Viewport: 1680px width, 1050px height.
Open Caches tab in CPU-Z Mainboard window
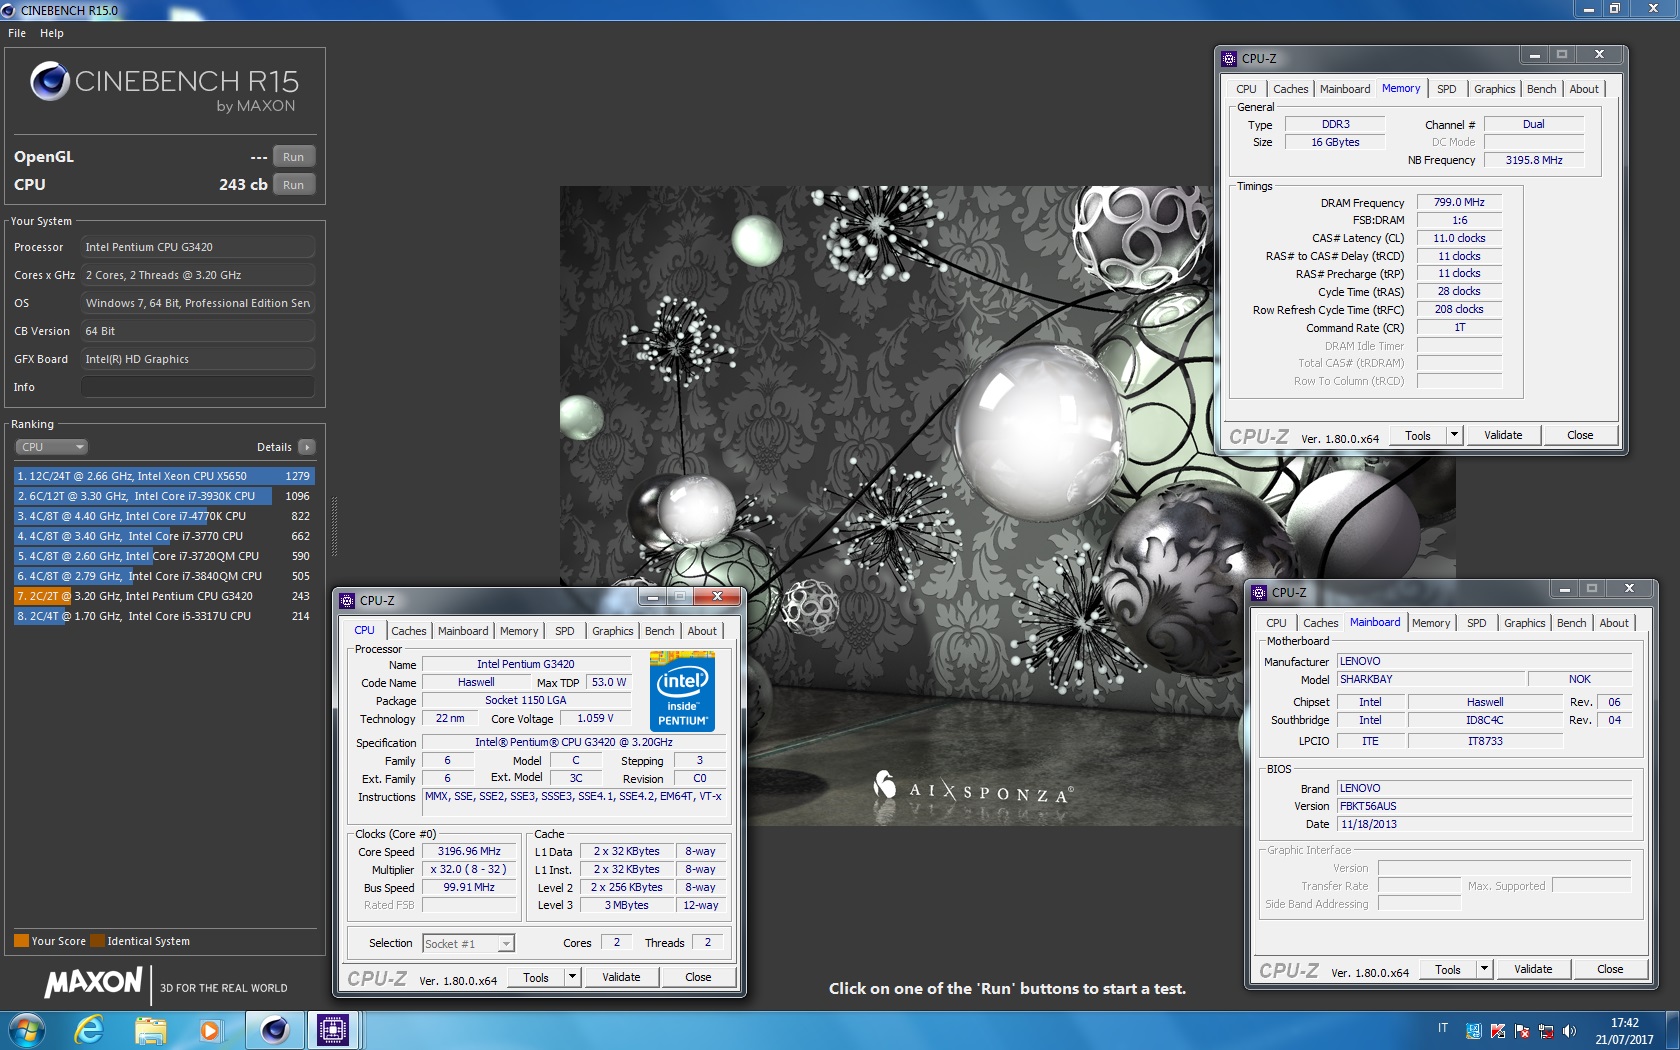(1321, 623)
